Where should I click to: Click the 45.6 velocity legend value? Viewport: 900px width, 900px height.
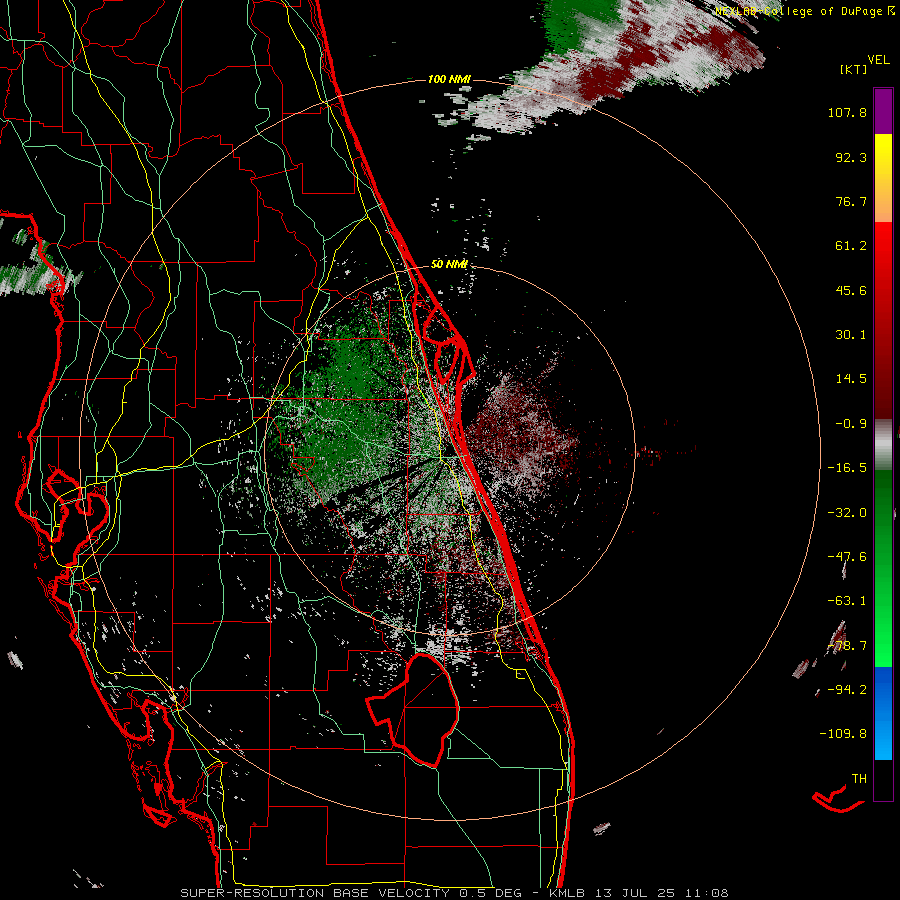coord(851,290)
